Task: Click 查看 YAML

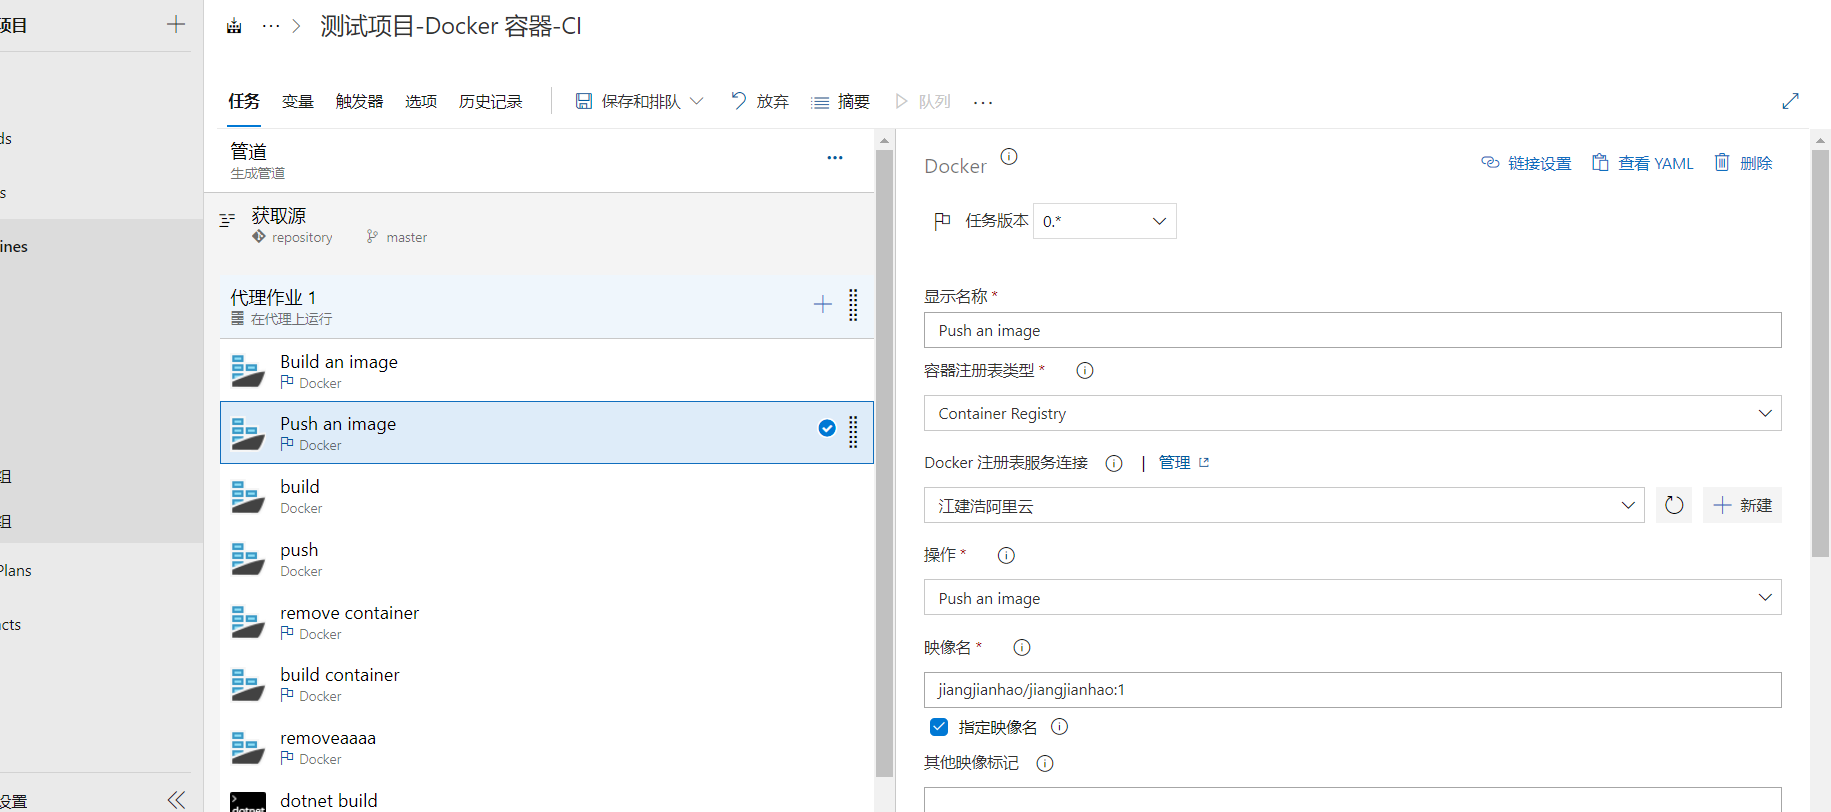Action: (x=1643, y=163)
